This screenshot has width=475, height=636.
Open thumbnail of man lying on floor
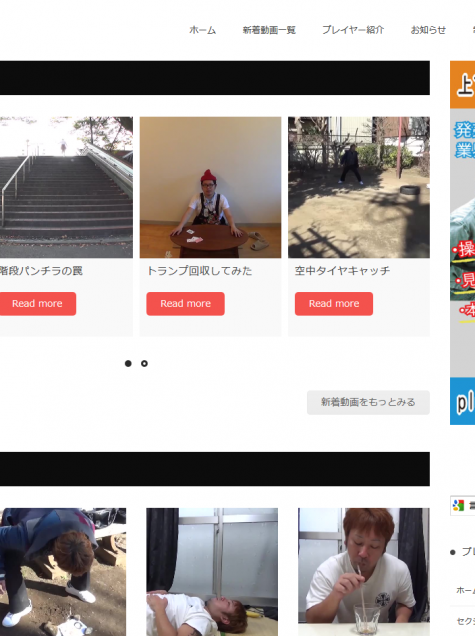[x=212, y=572]
